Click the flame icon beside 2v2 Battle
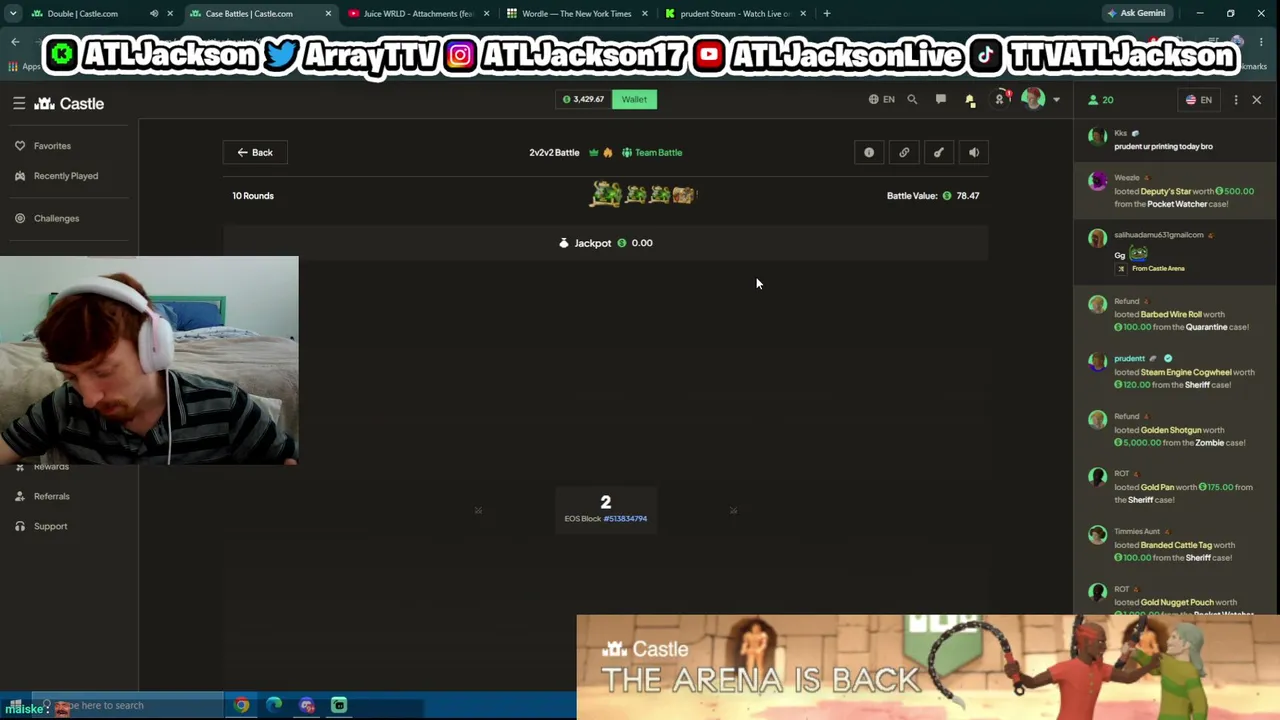1280x720 pixels. click(x=607, y=152)
